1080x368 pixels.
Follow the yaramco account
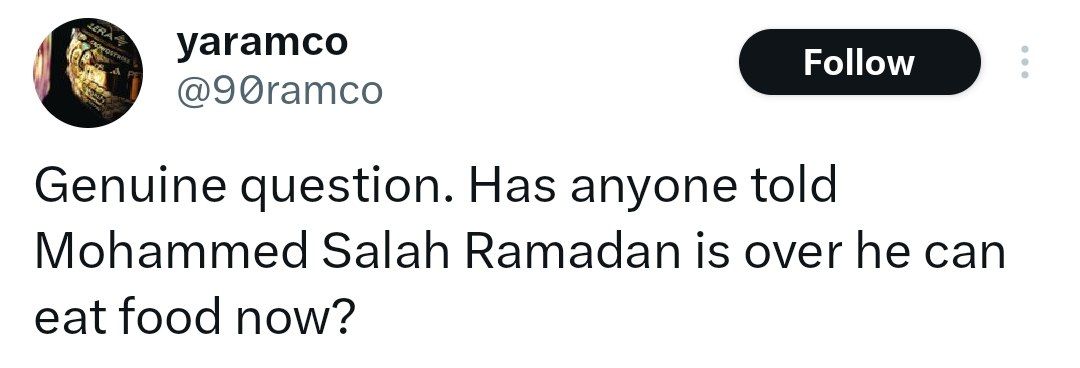pos(859,62)
